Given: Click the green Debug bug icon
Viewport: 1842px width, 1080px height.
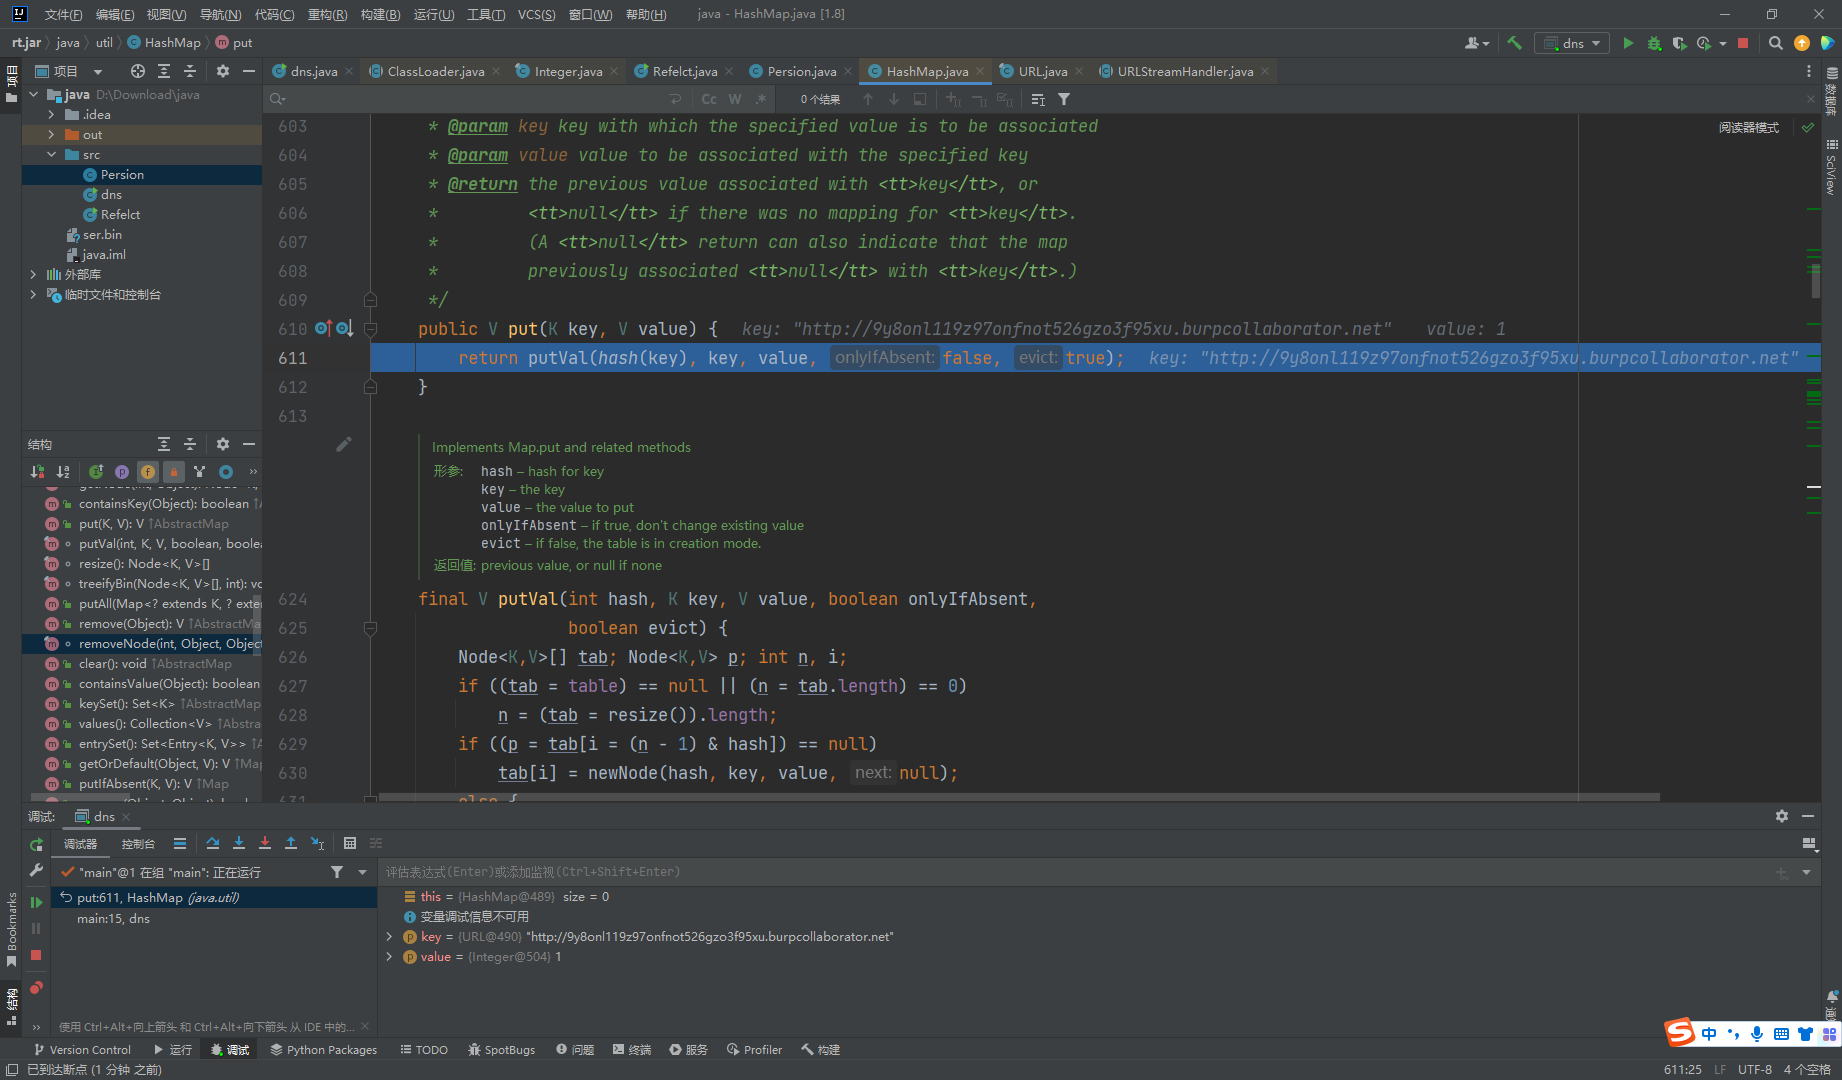Looking at the screenshot, I should pyautogui.click(x=1654, y=43).
